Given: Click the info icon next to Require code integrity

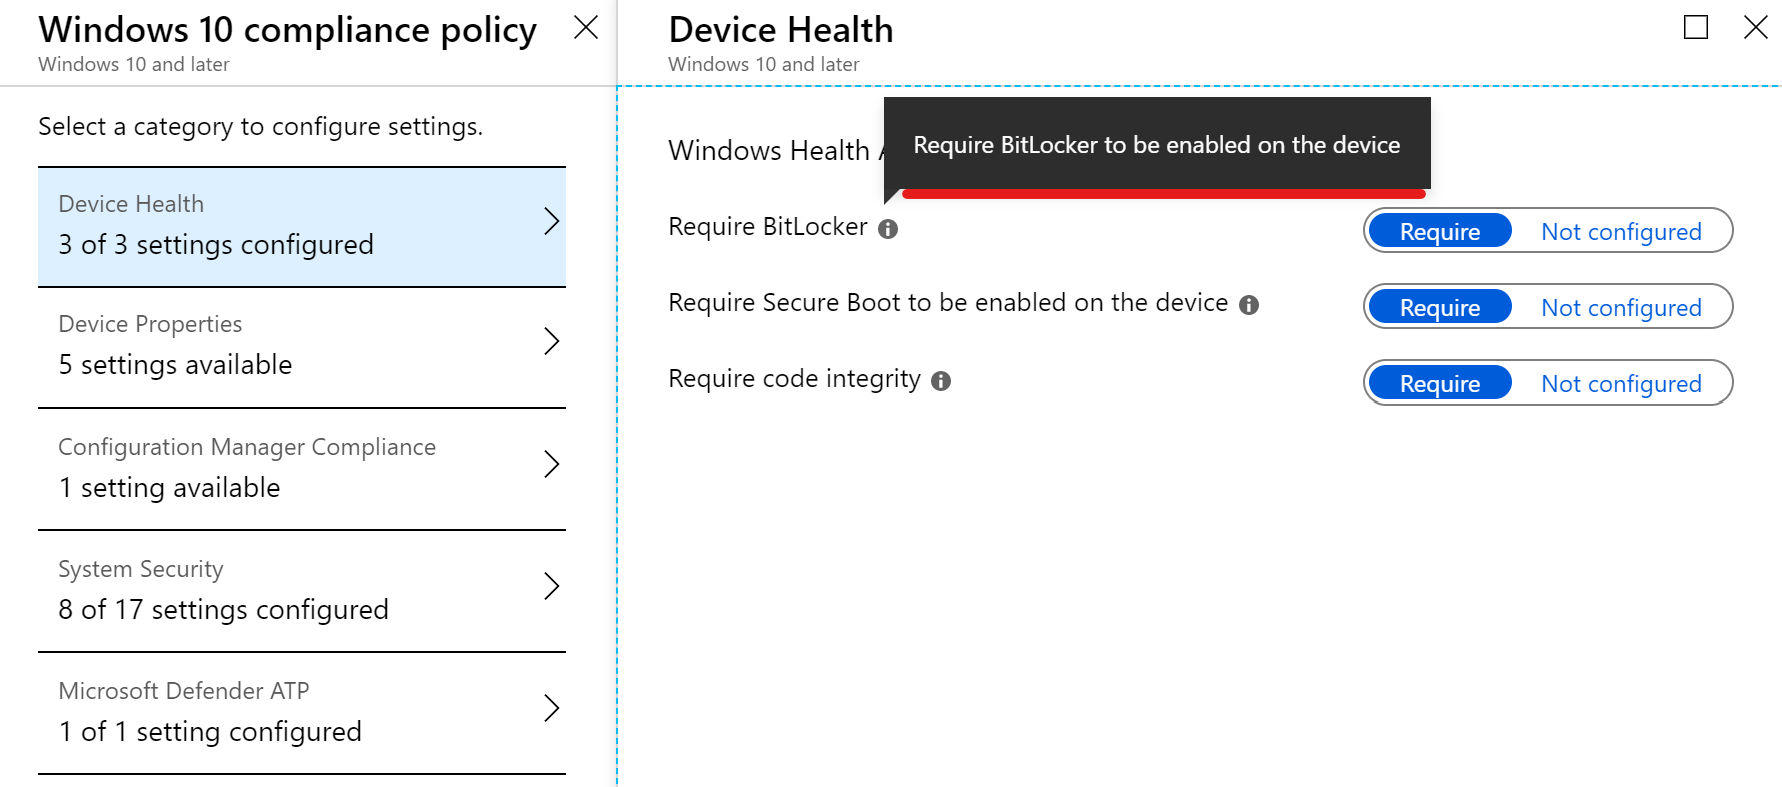Looking at the screenshot, I should tap(941, 381).
